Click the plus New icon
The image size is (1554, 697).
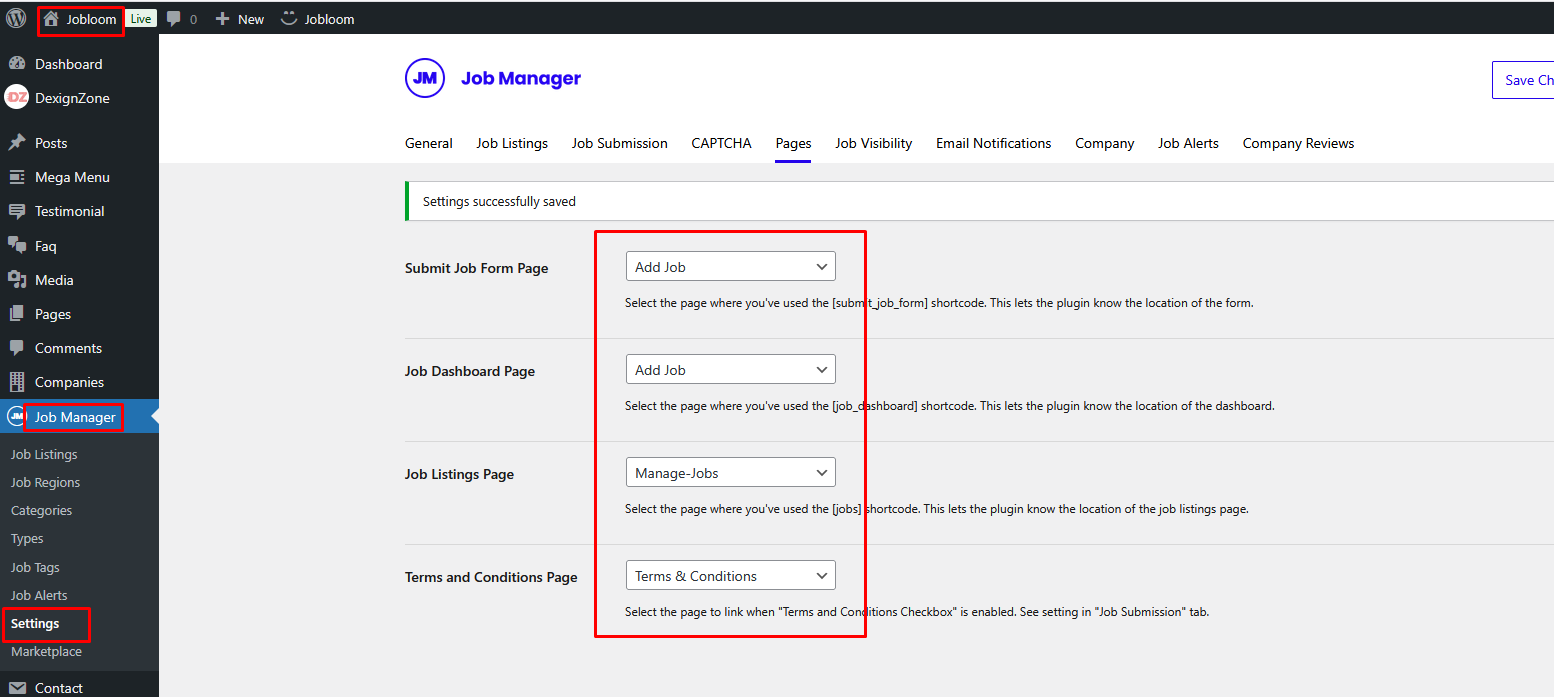[x=222, y=19]
